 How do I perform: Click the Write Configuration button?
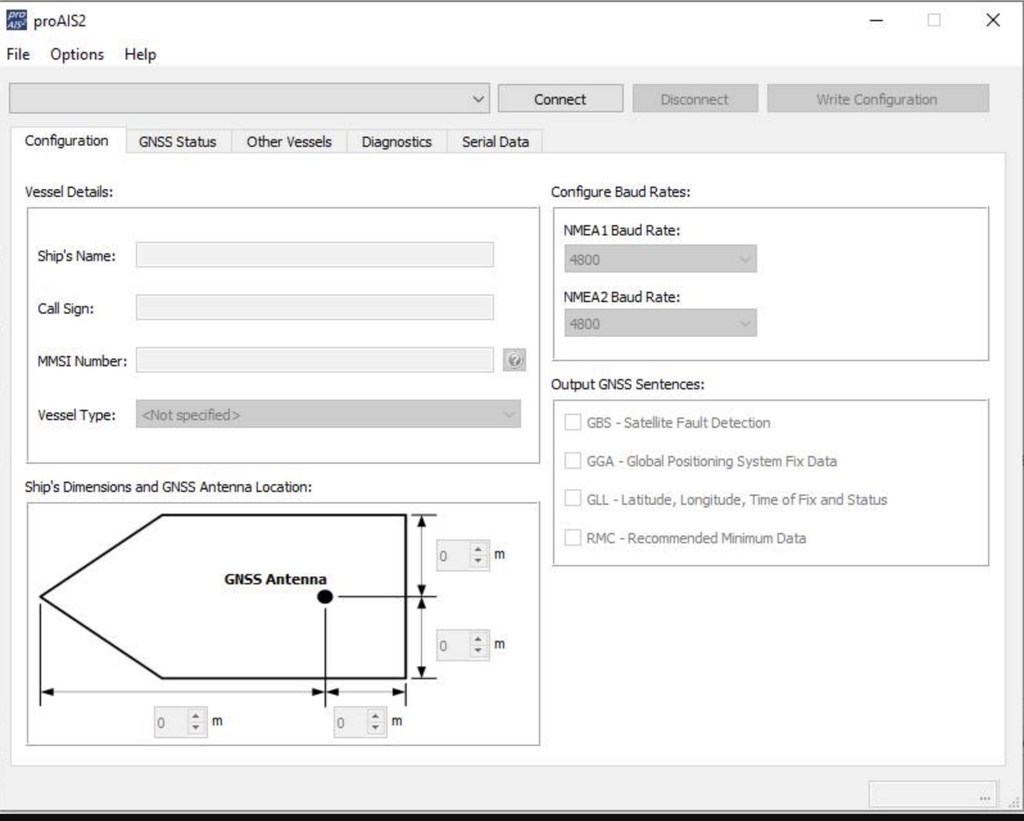(x=878, y=99)
